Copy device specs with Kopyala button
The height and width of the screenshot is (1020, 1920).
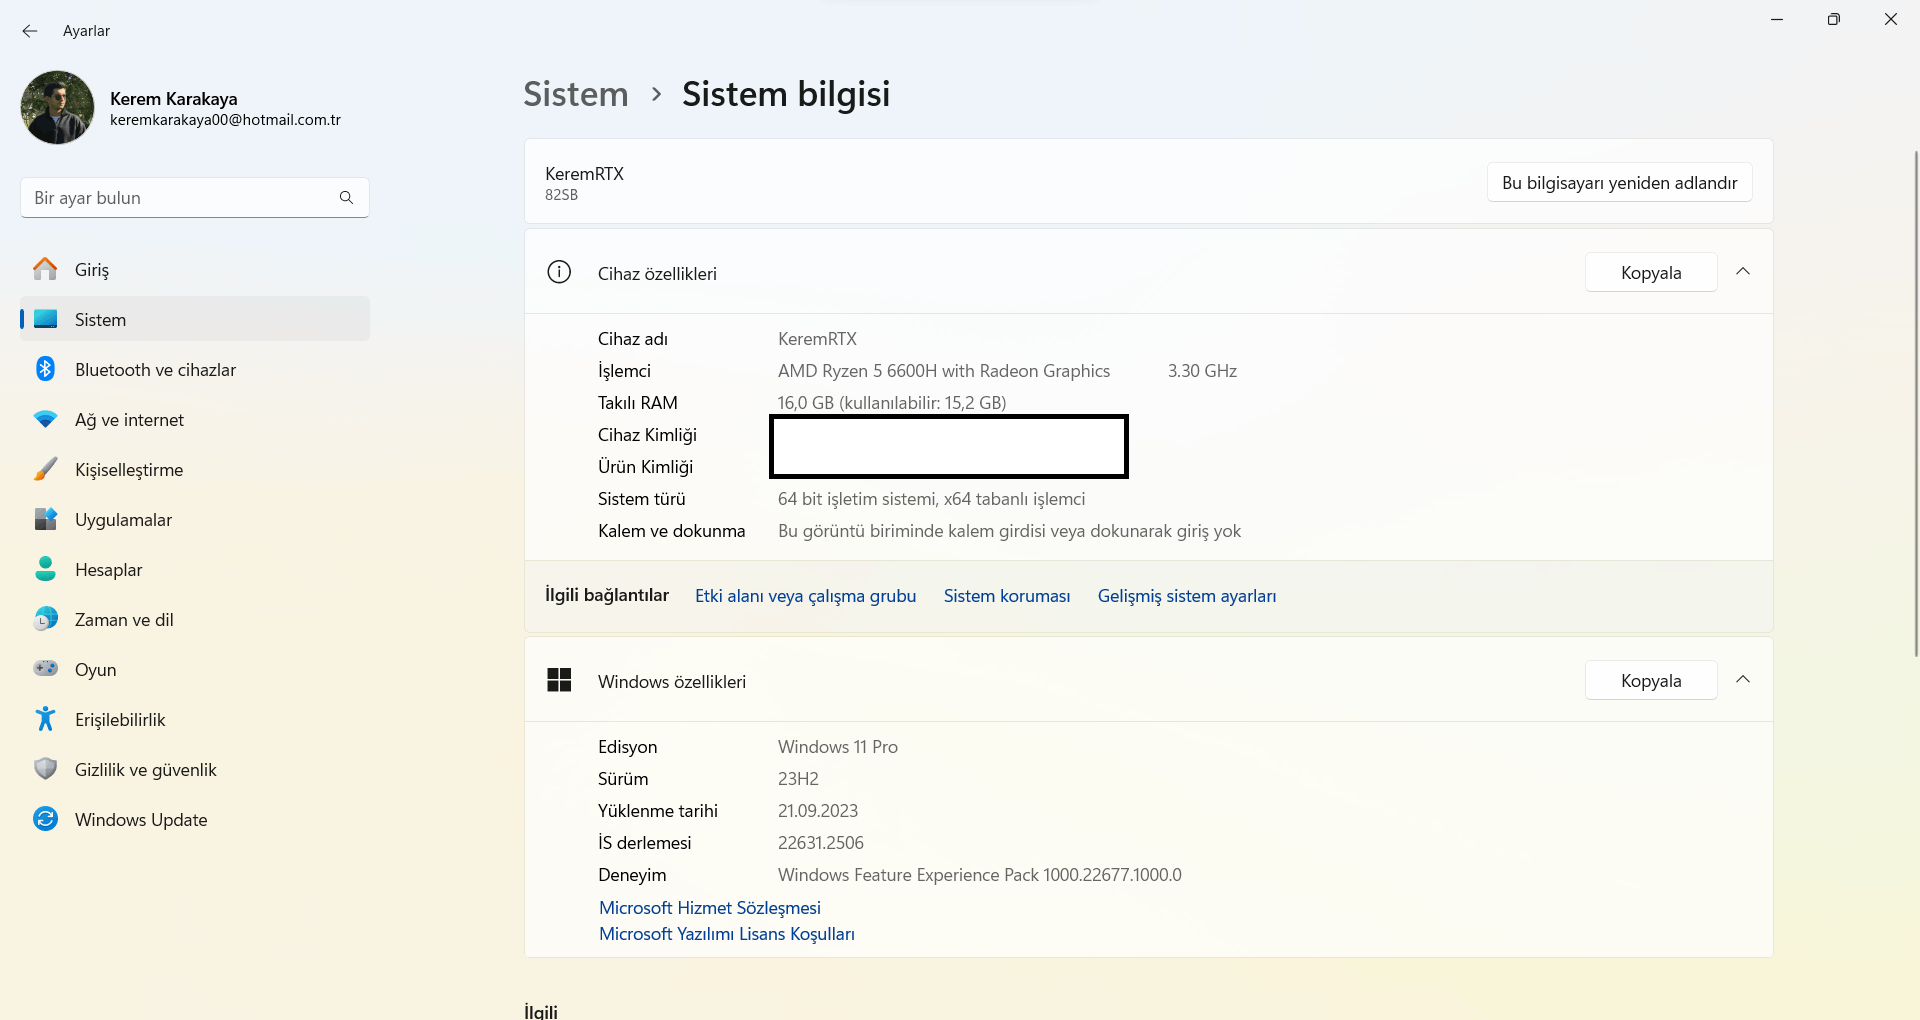1651,273
